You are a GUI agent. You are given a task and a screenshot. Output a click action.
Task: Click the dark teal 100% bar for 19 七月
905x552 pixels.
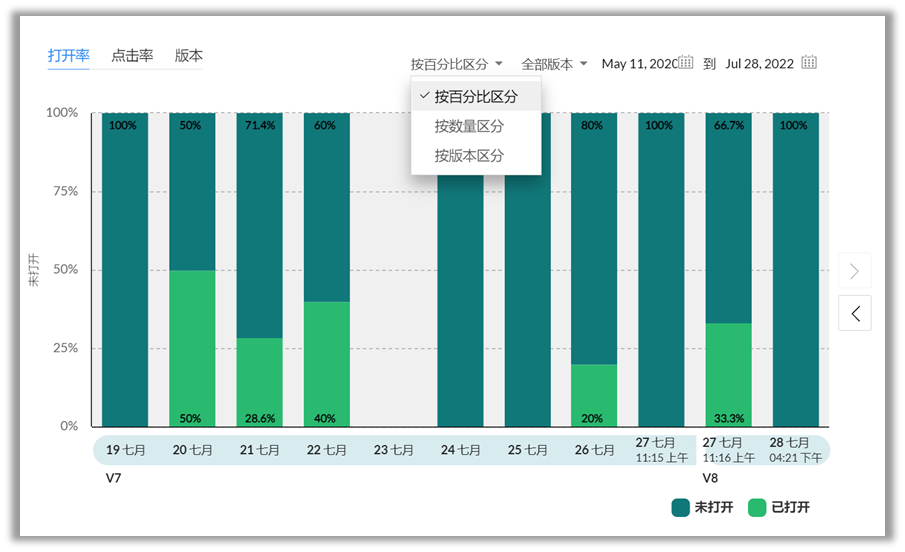coord(125,270)
